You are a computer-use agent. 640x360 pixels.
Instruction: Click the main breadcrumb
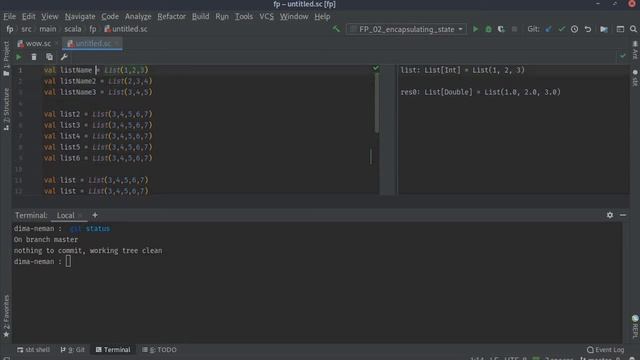pyautogui.click(x=48, y=29)
